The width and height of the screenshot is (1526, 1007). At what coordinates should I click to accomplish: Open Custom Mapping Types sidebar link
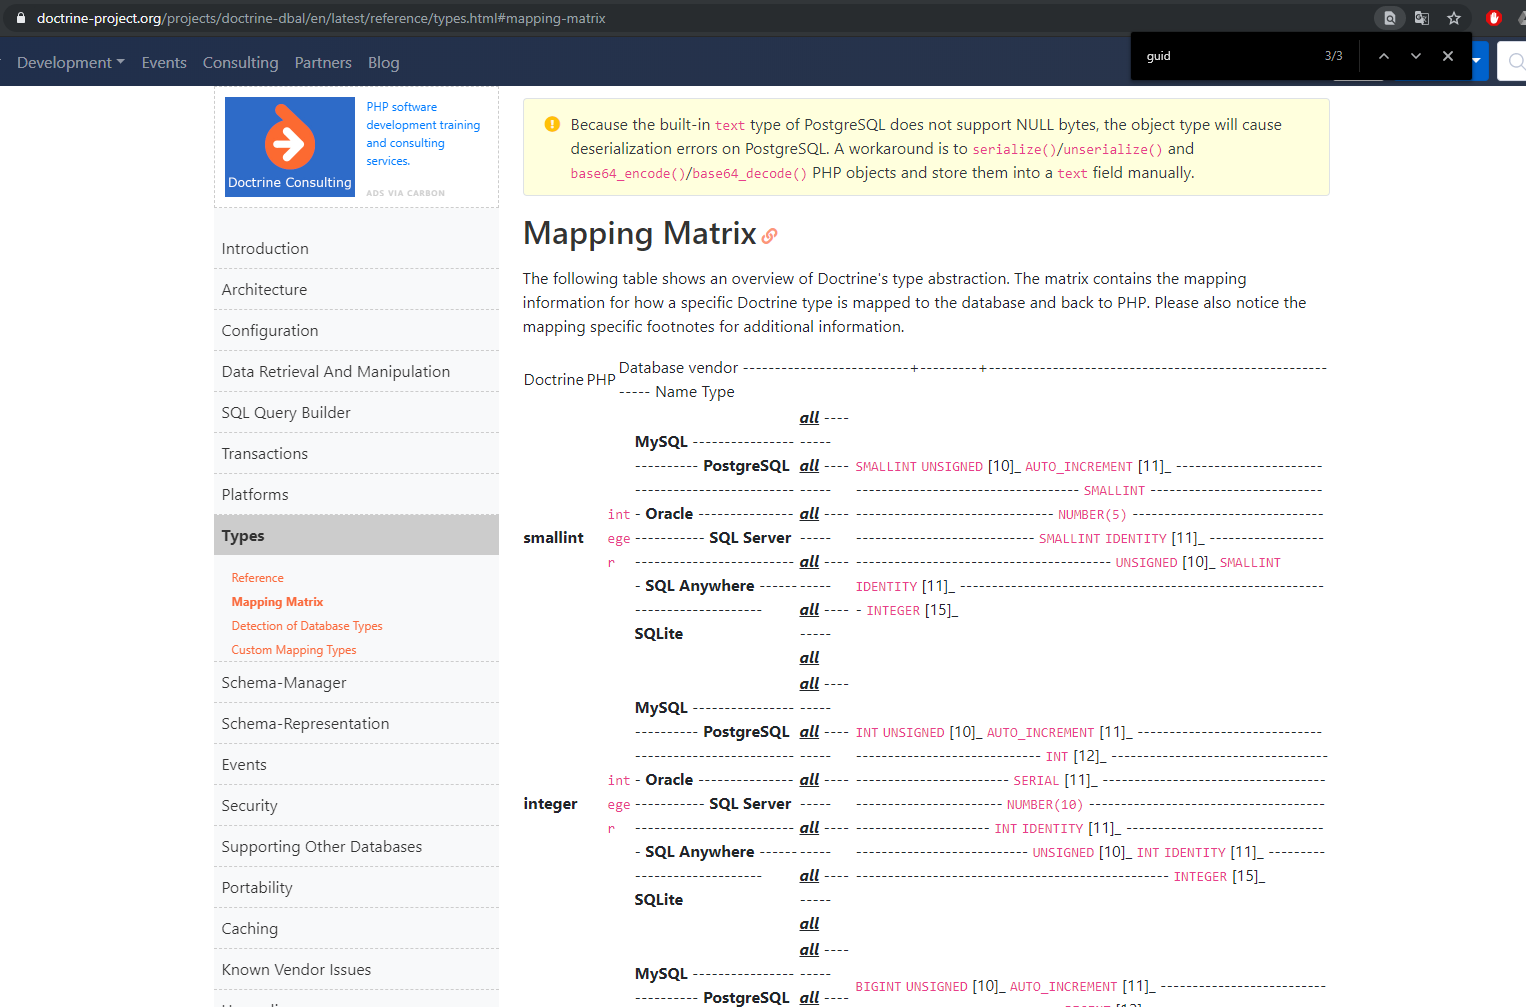(x=294, y=650)
